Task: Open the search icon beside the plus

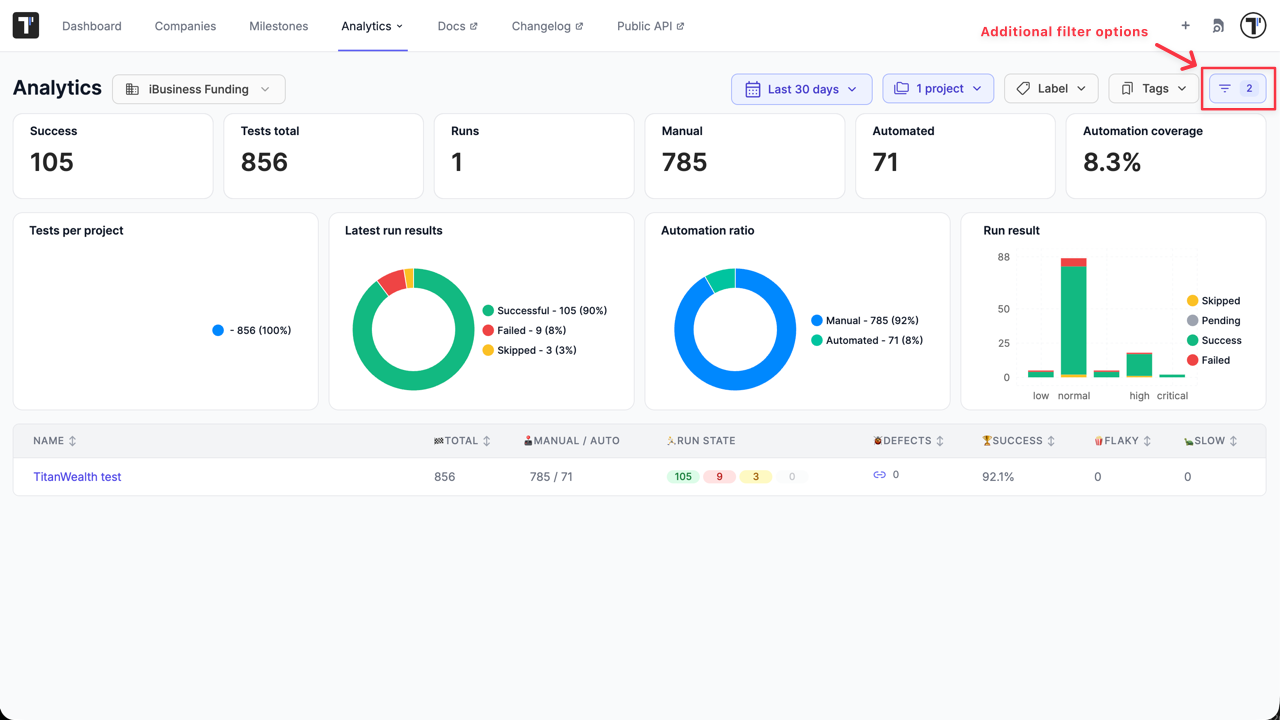Action: pyautogui.click(x=1218, y=26)
